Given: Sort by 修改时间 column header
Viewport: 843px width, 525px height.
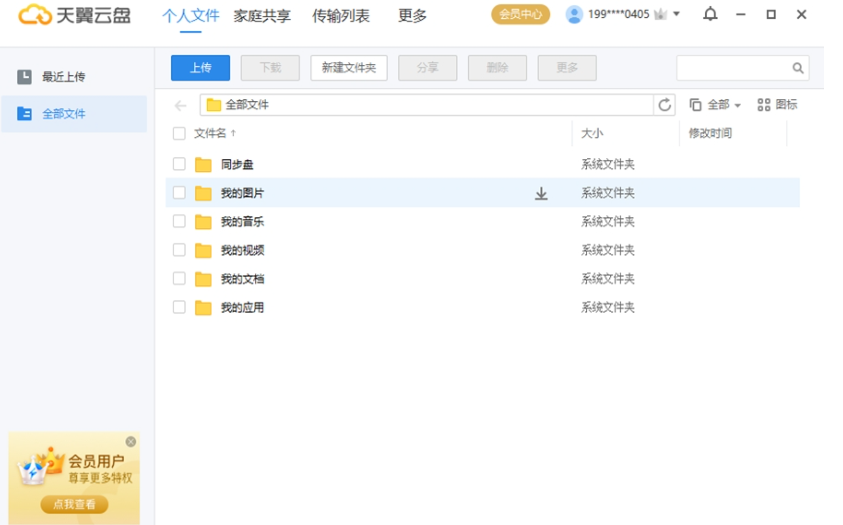Looking at the screenshot, I should 710,133.
